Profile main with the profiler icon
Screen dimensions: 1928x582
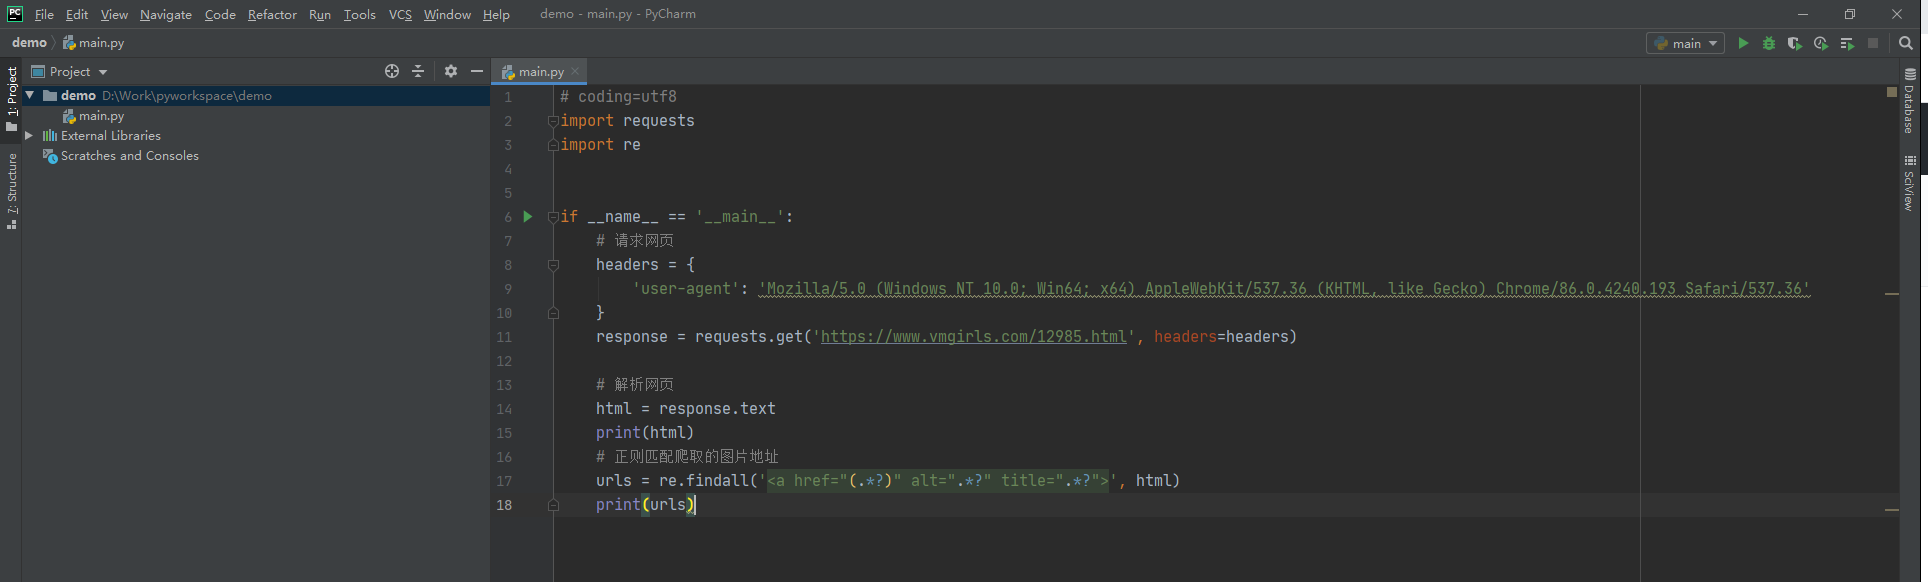point(1821,43)
